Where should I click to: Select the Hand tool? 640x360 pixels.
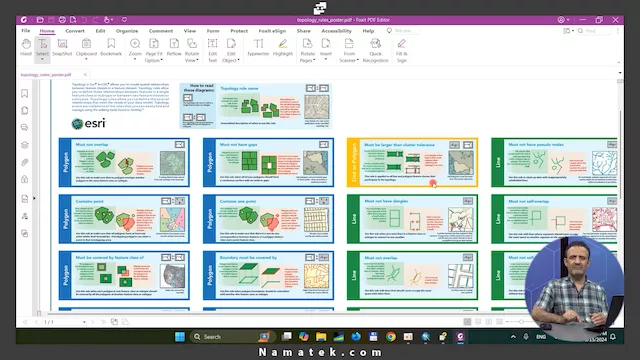tap(26, 47)
